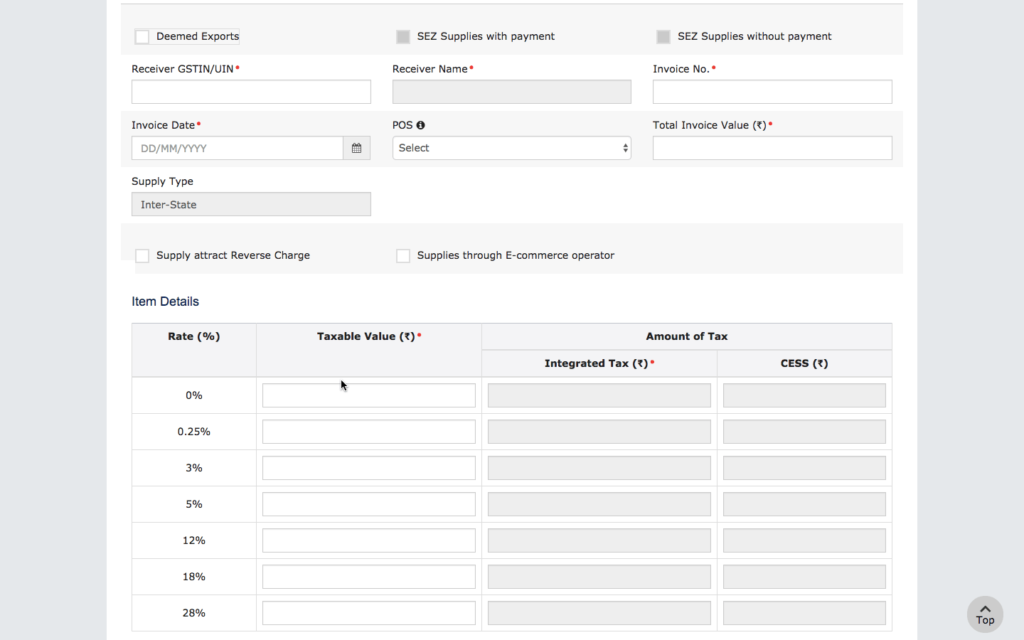Click the Taxable Value field for 3%
Image resolution: width=1024 pixels, height=640 pixels.
point(368,467)
